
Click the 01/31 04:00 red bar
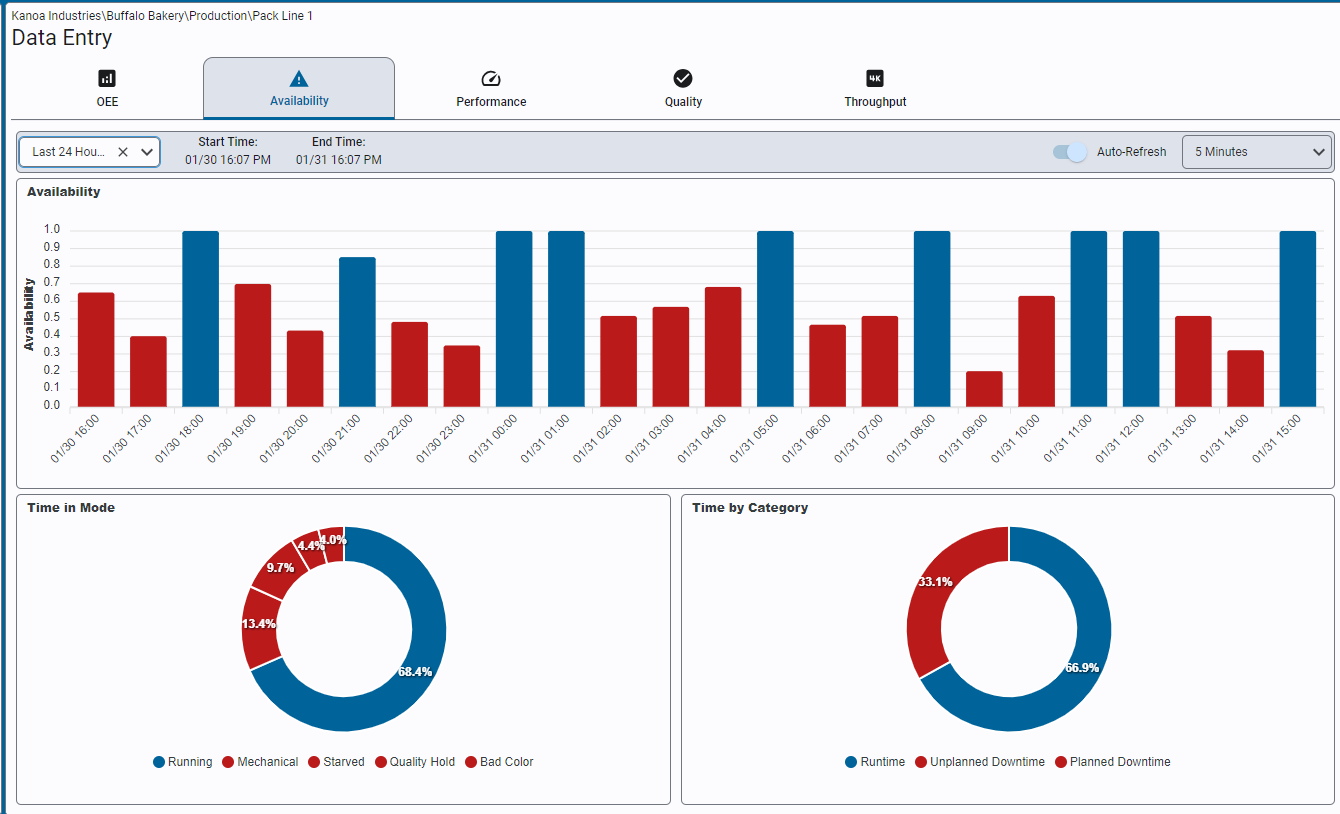tap(723, 347)
